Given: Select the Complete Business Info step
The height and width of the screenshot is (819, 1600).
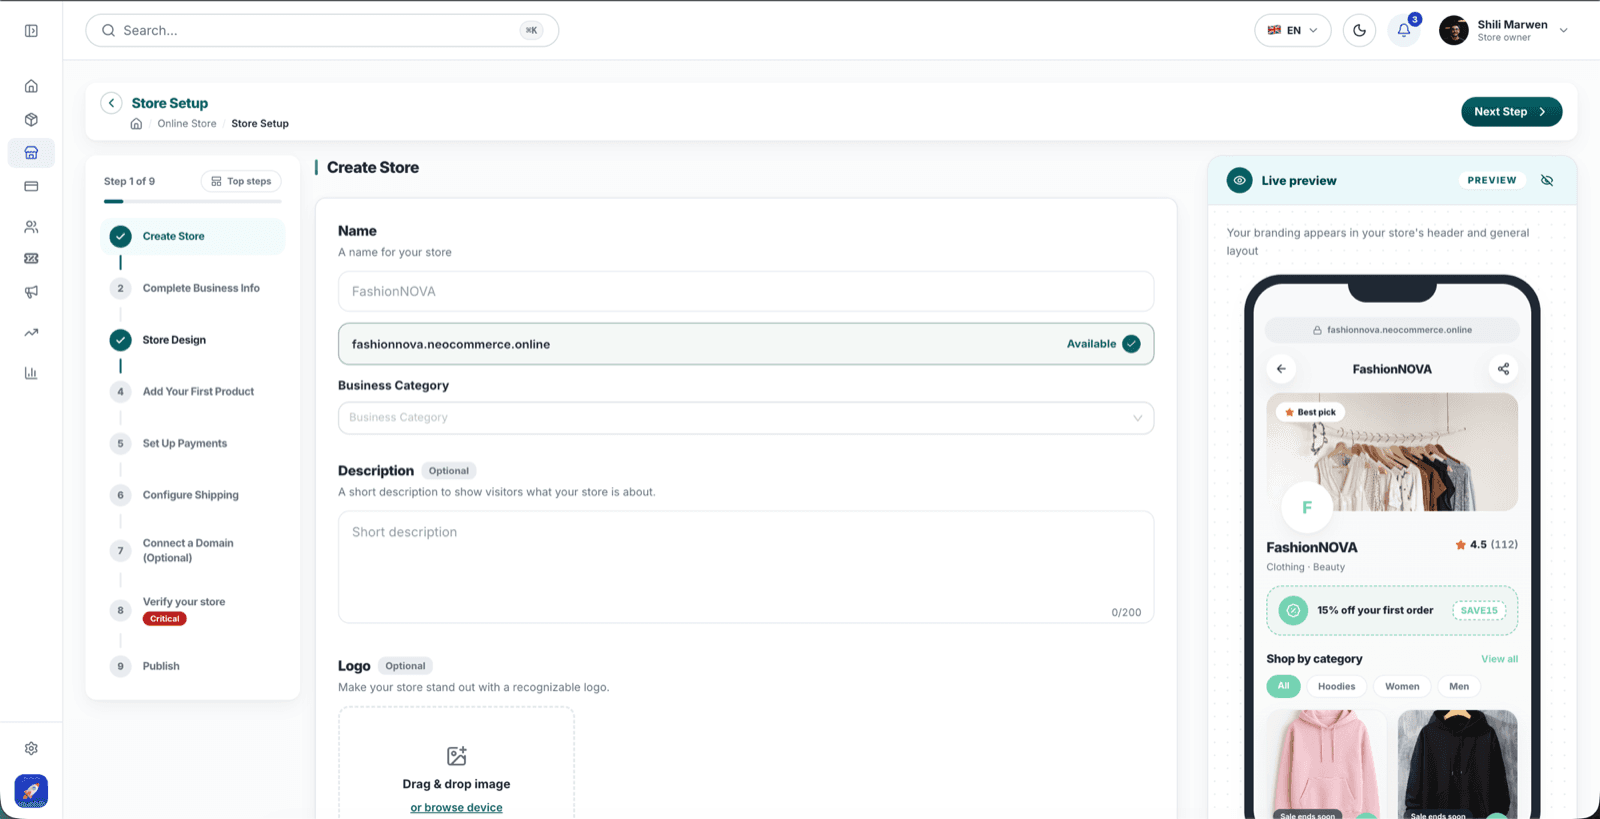Looking at the screenshot, I should point(193,288).
